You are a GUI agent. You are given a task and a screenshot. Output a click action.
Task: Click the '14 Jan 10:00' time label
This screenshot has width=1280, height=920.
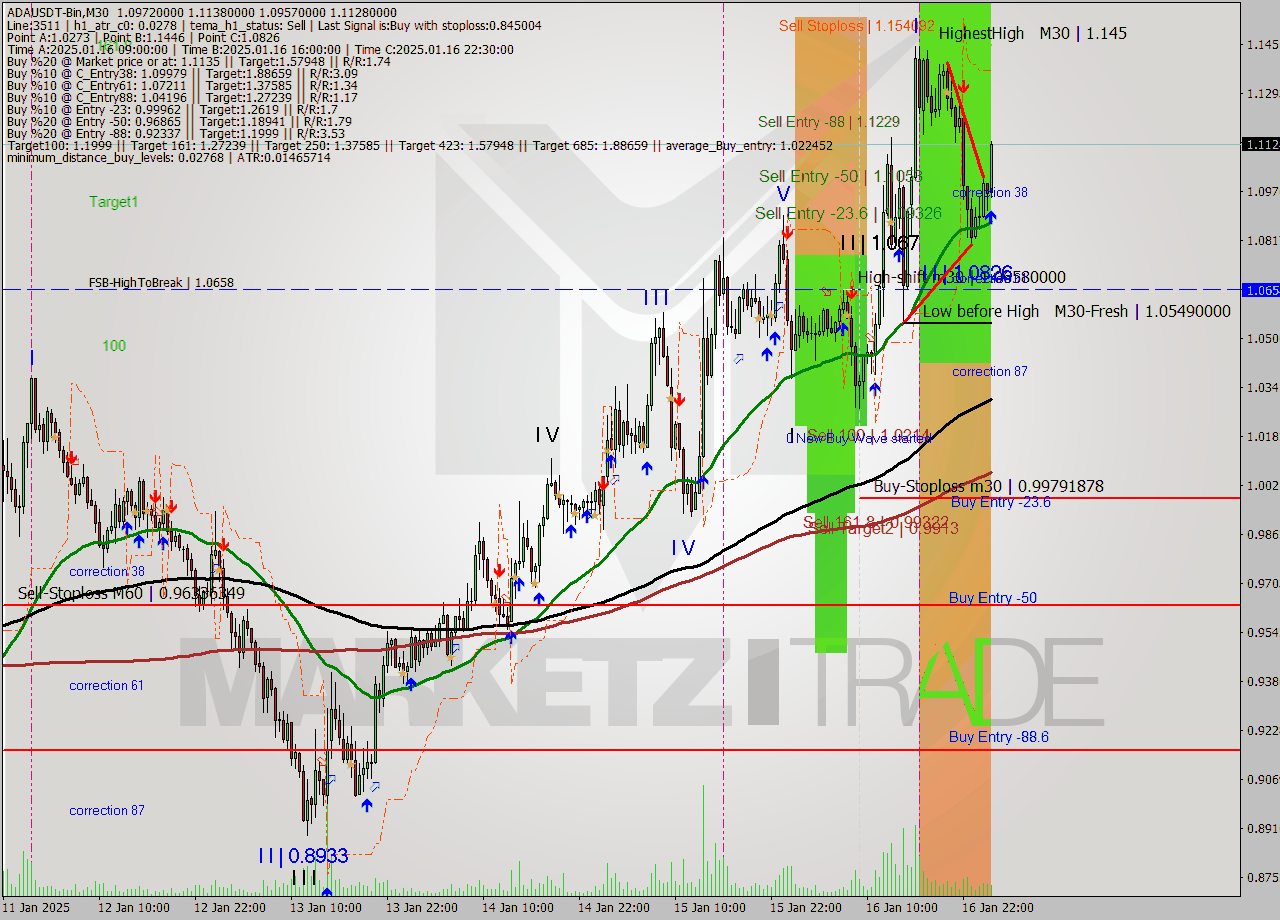coord(518,908)
